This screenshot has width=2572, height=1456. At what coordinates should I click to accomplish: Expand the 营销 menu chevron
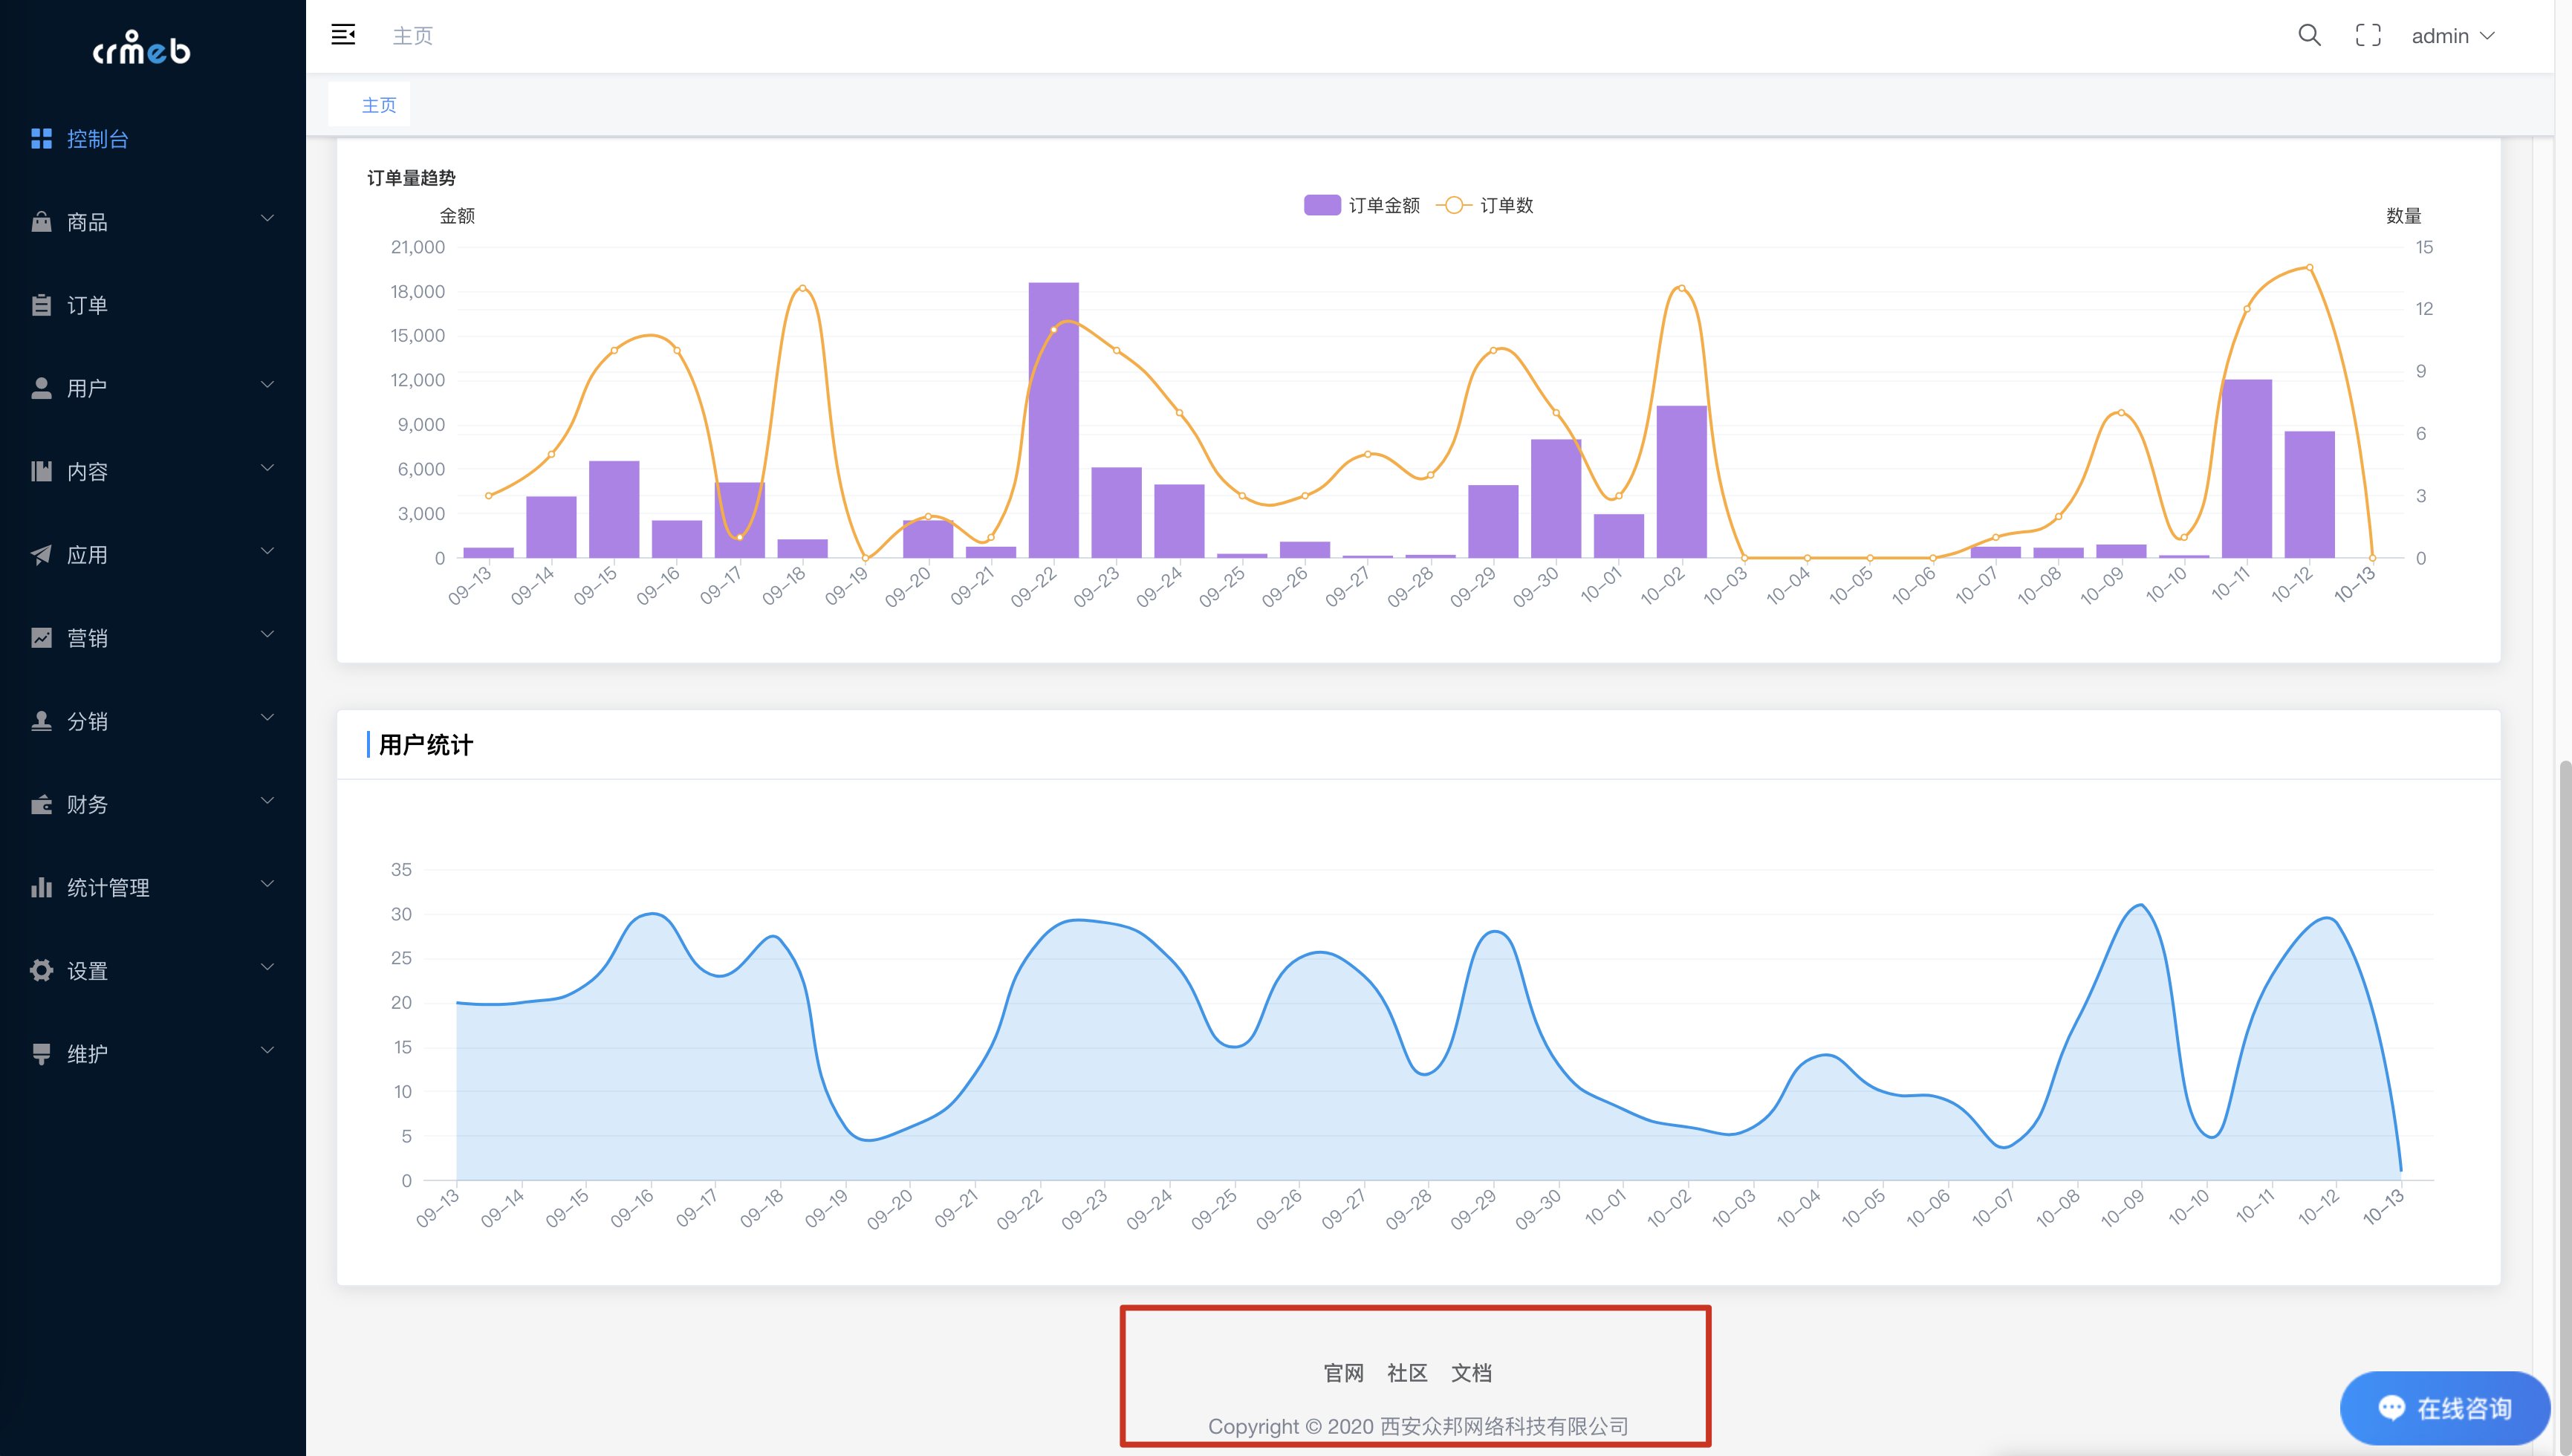pos(267,634)
